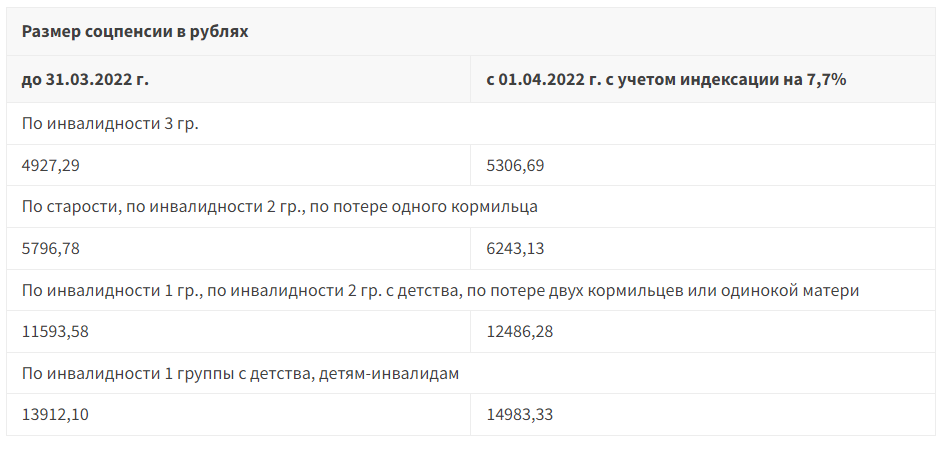This screenshot has height=450, width=936.
Task: Click the 4927,29 amount cell
Action: (50, 165)
